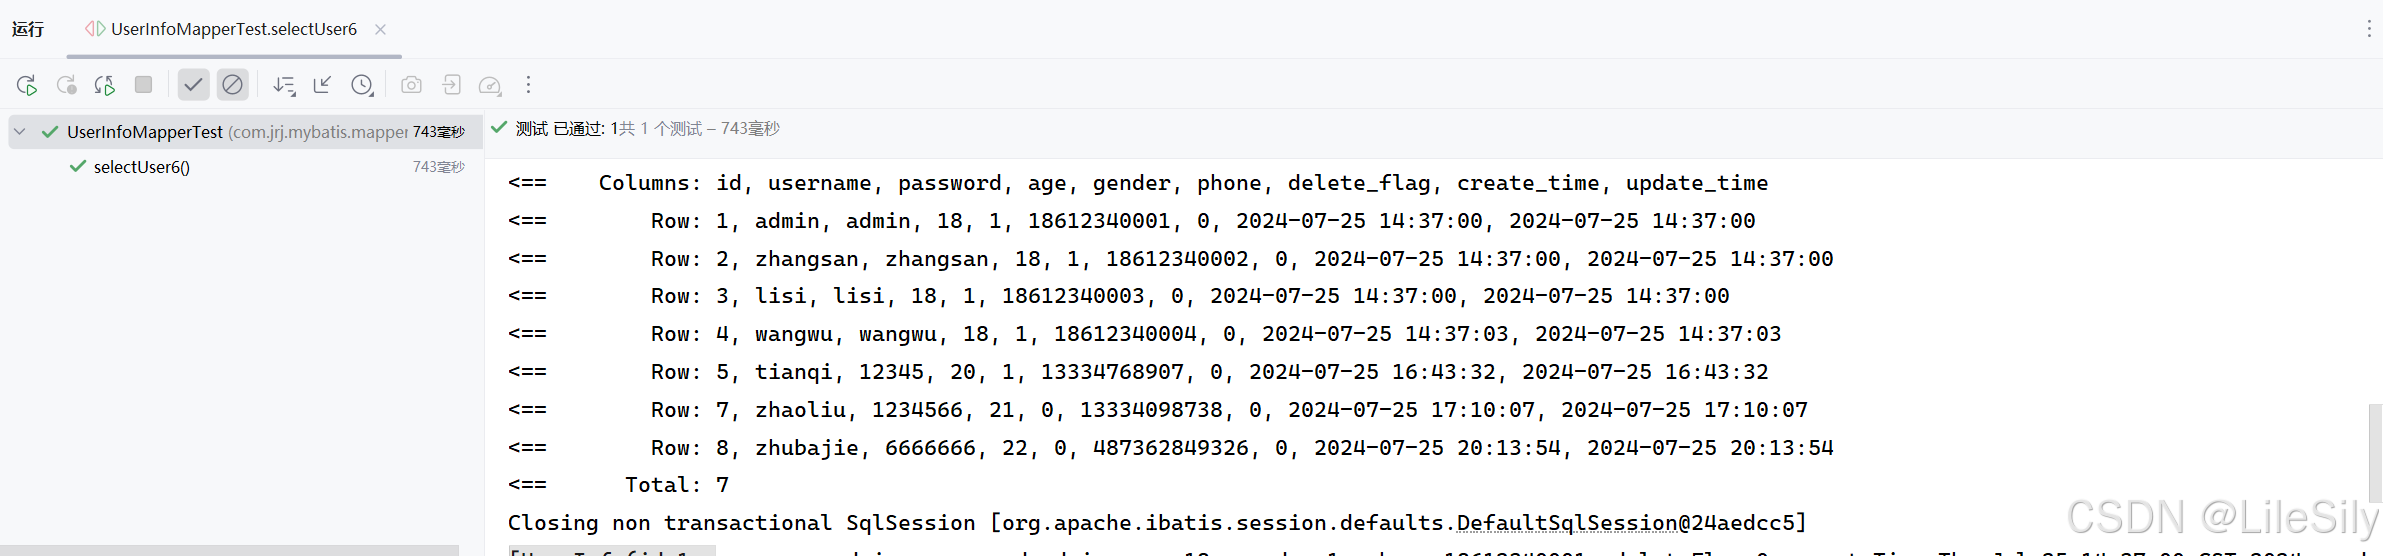
Task: Select the UserInfoMapperTest.selectUser6 run tab
Action: [234, 29]
